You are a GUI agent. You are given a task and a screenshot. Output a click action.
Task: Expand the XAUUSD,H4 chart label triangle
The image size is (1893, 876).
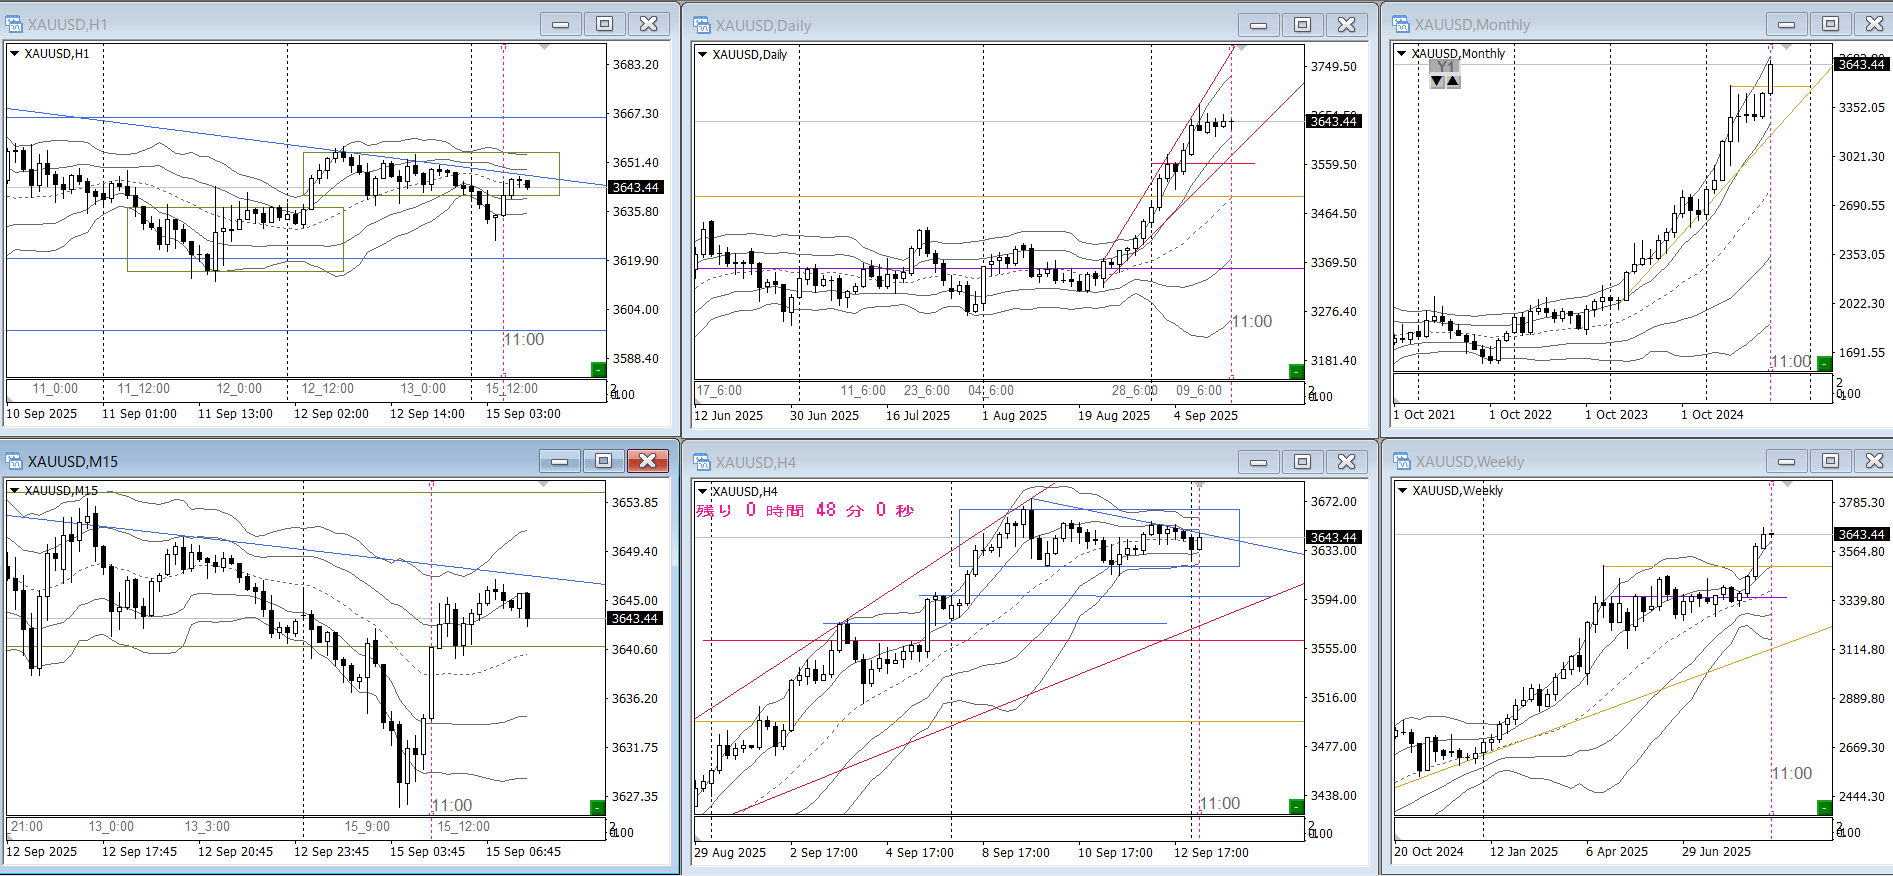point(702,491)
